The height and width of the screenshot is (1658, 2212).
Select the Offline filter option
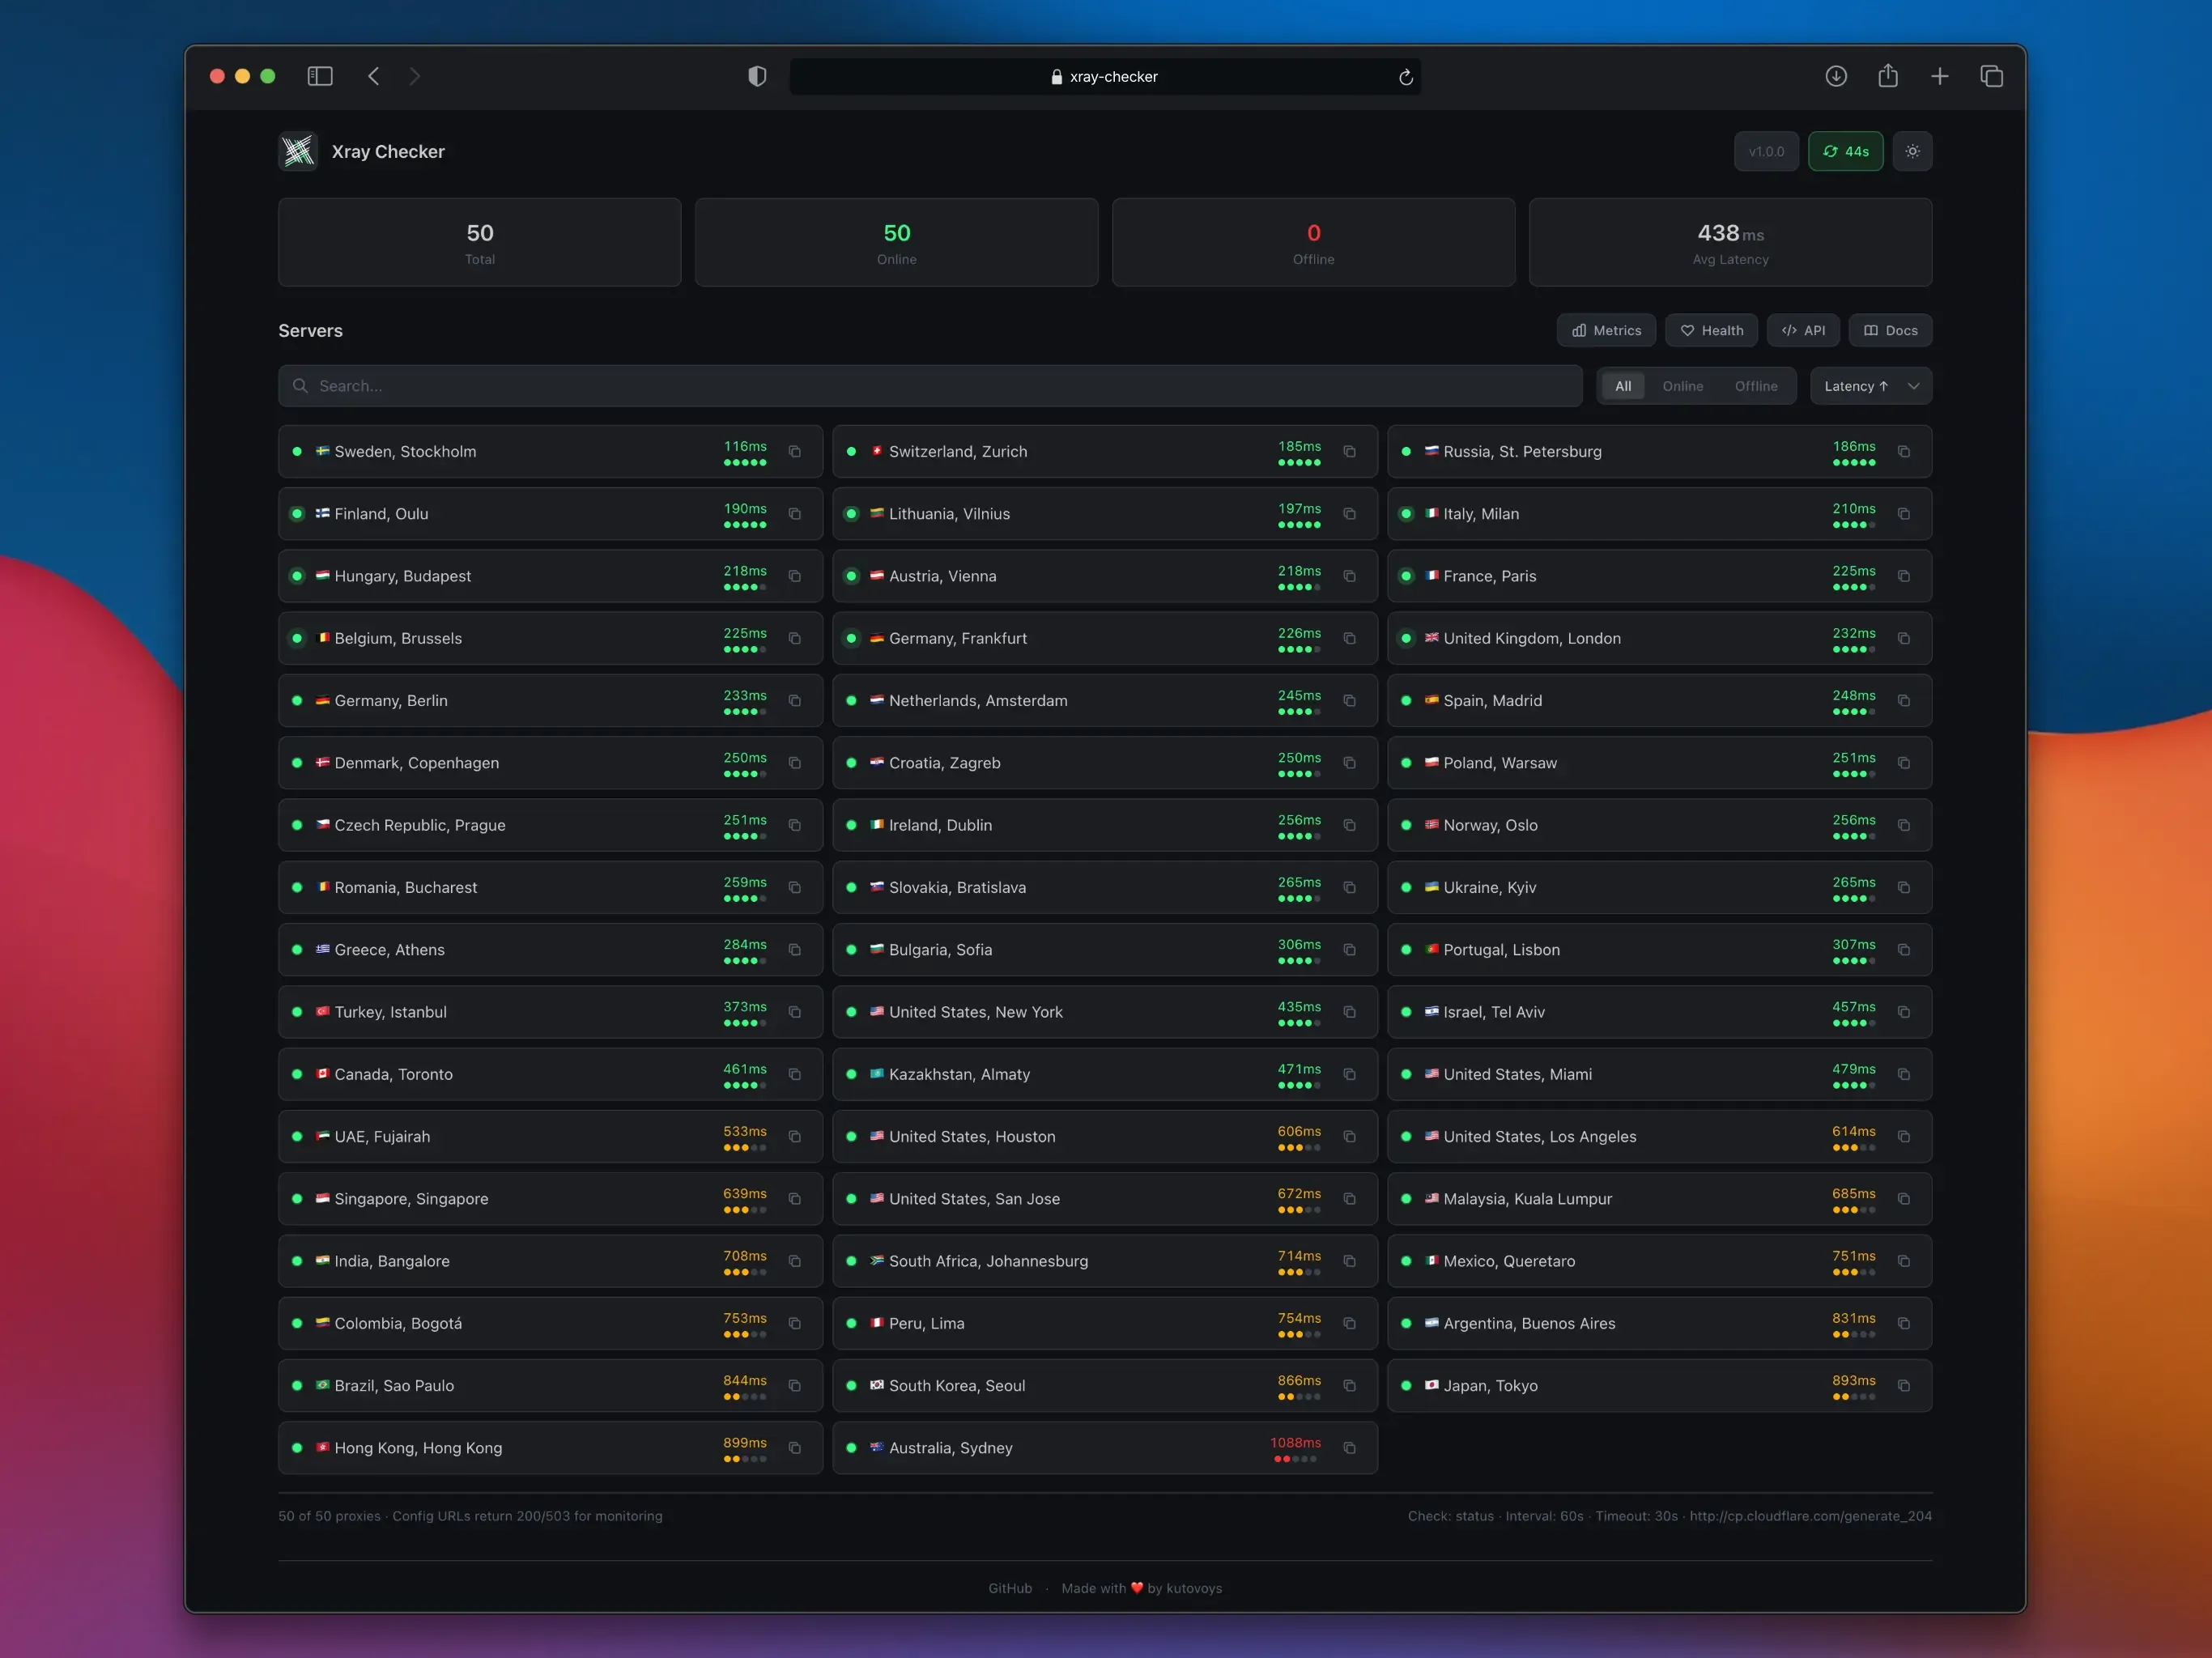[1755, 386]
